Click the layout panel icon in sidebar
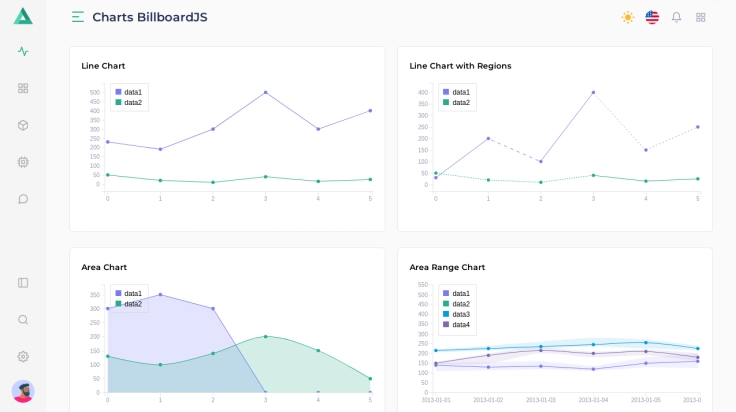 tap(23, 283)
